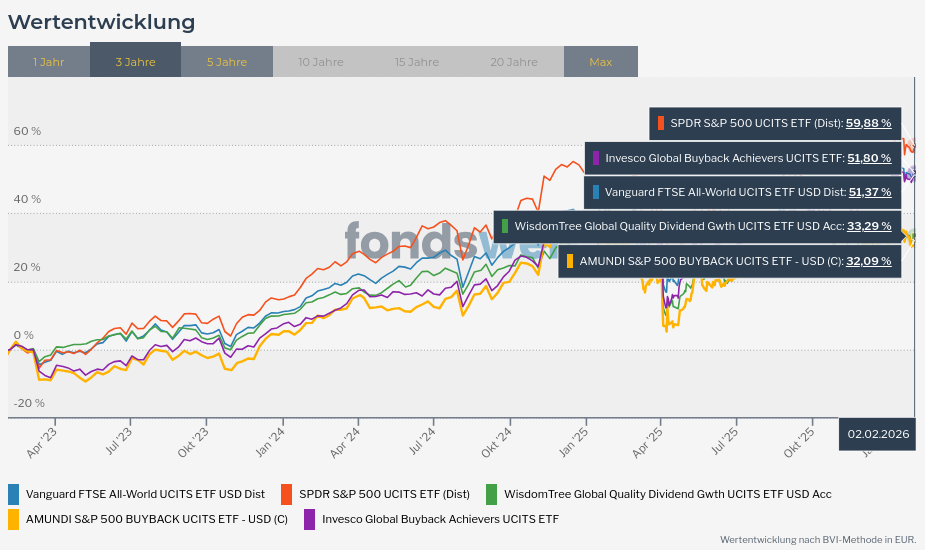This screenshot has width=925, height=550.
Task: Click the purple Invesco legend swatch
Action: (309, 519)
